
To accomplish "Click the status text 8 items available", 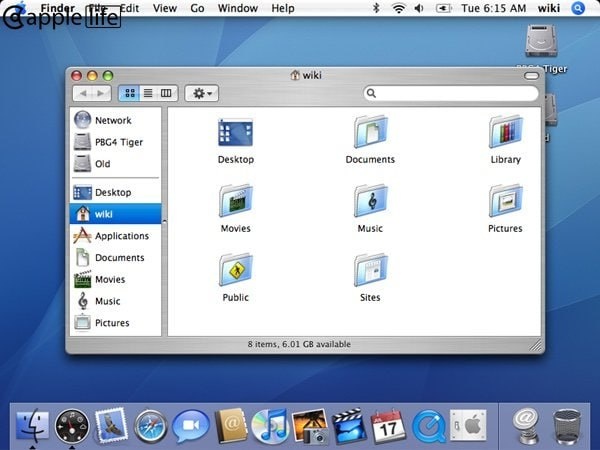I will 299,344.
